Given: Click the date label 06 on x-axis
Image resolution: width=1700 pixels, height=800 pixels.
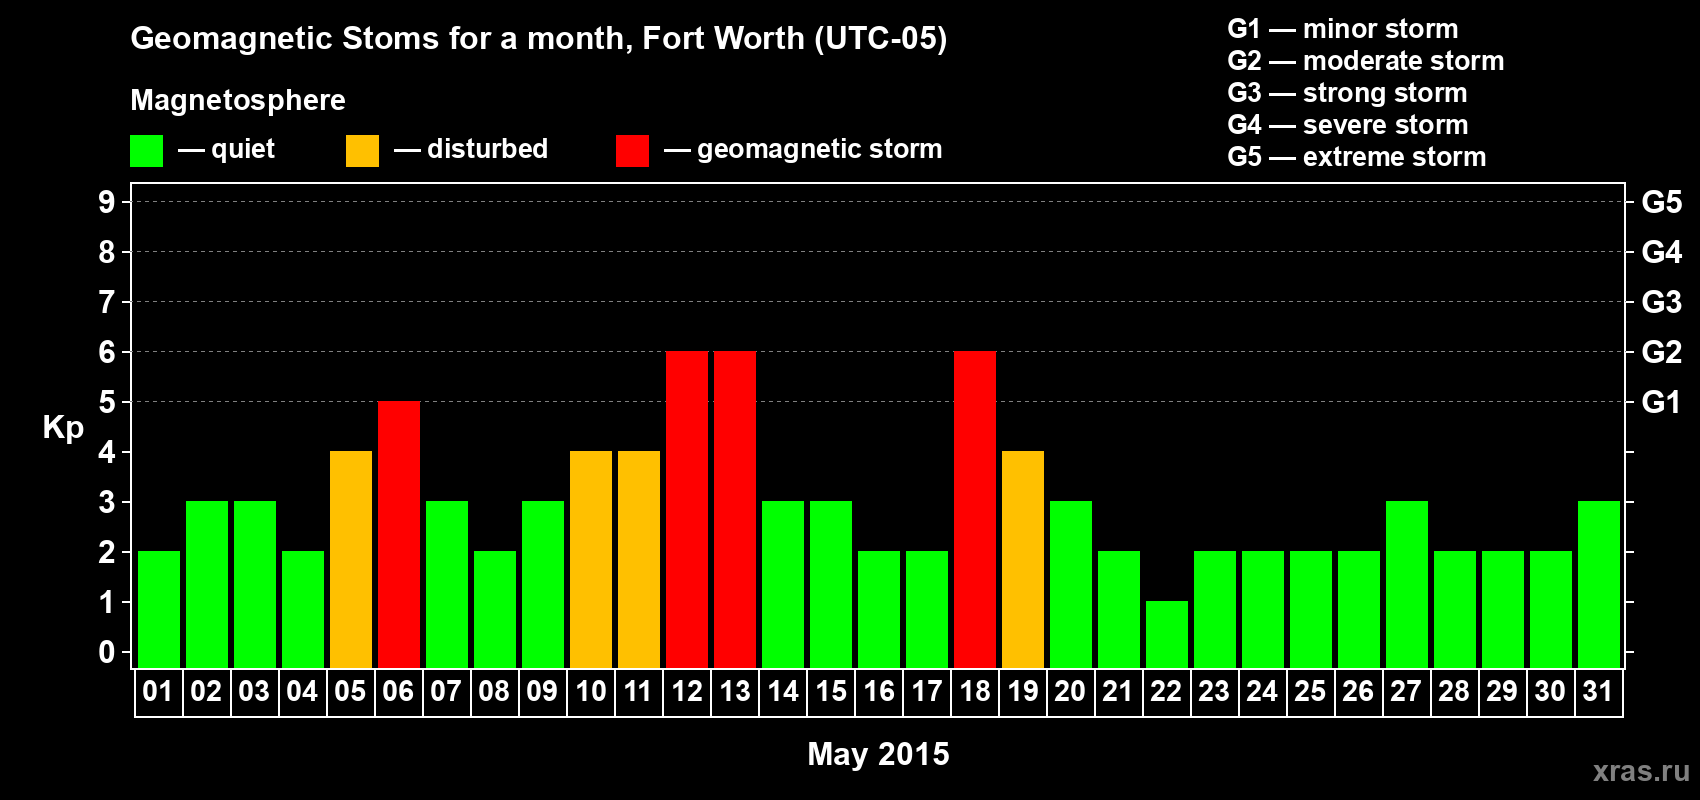Looking at the screenshot, I should [398, 692].
